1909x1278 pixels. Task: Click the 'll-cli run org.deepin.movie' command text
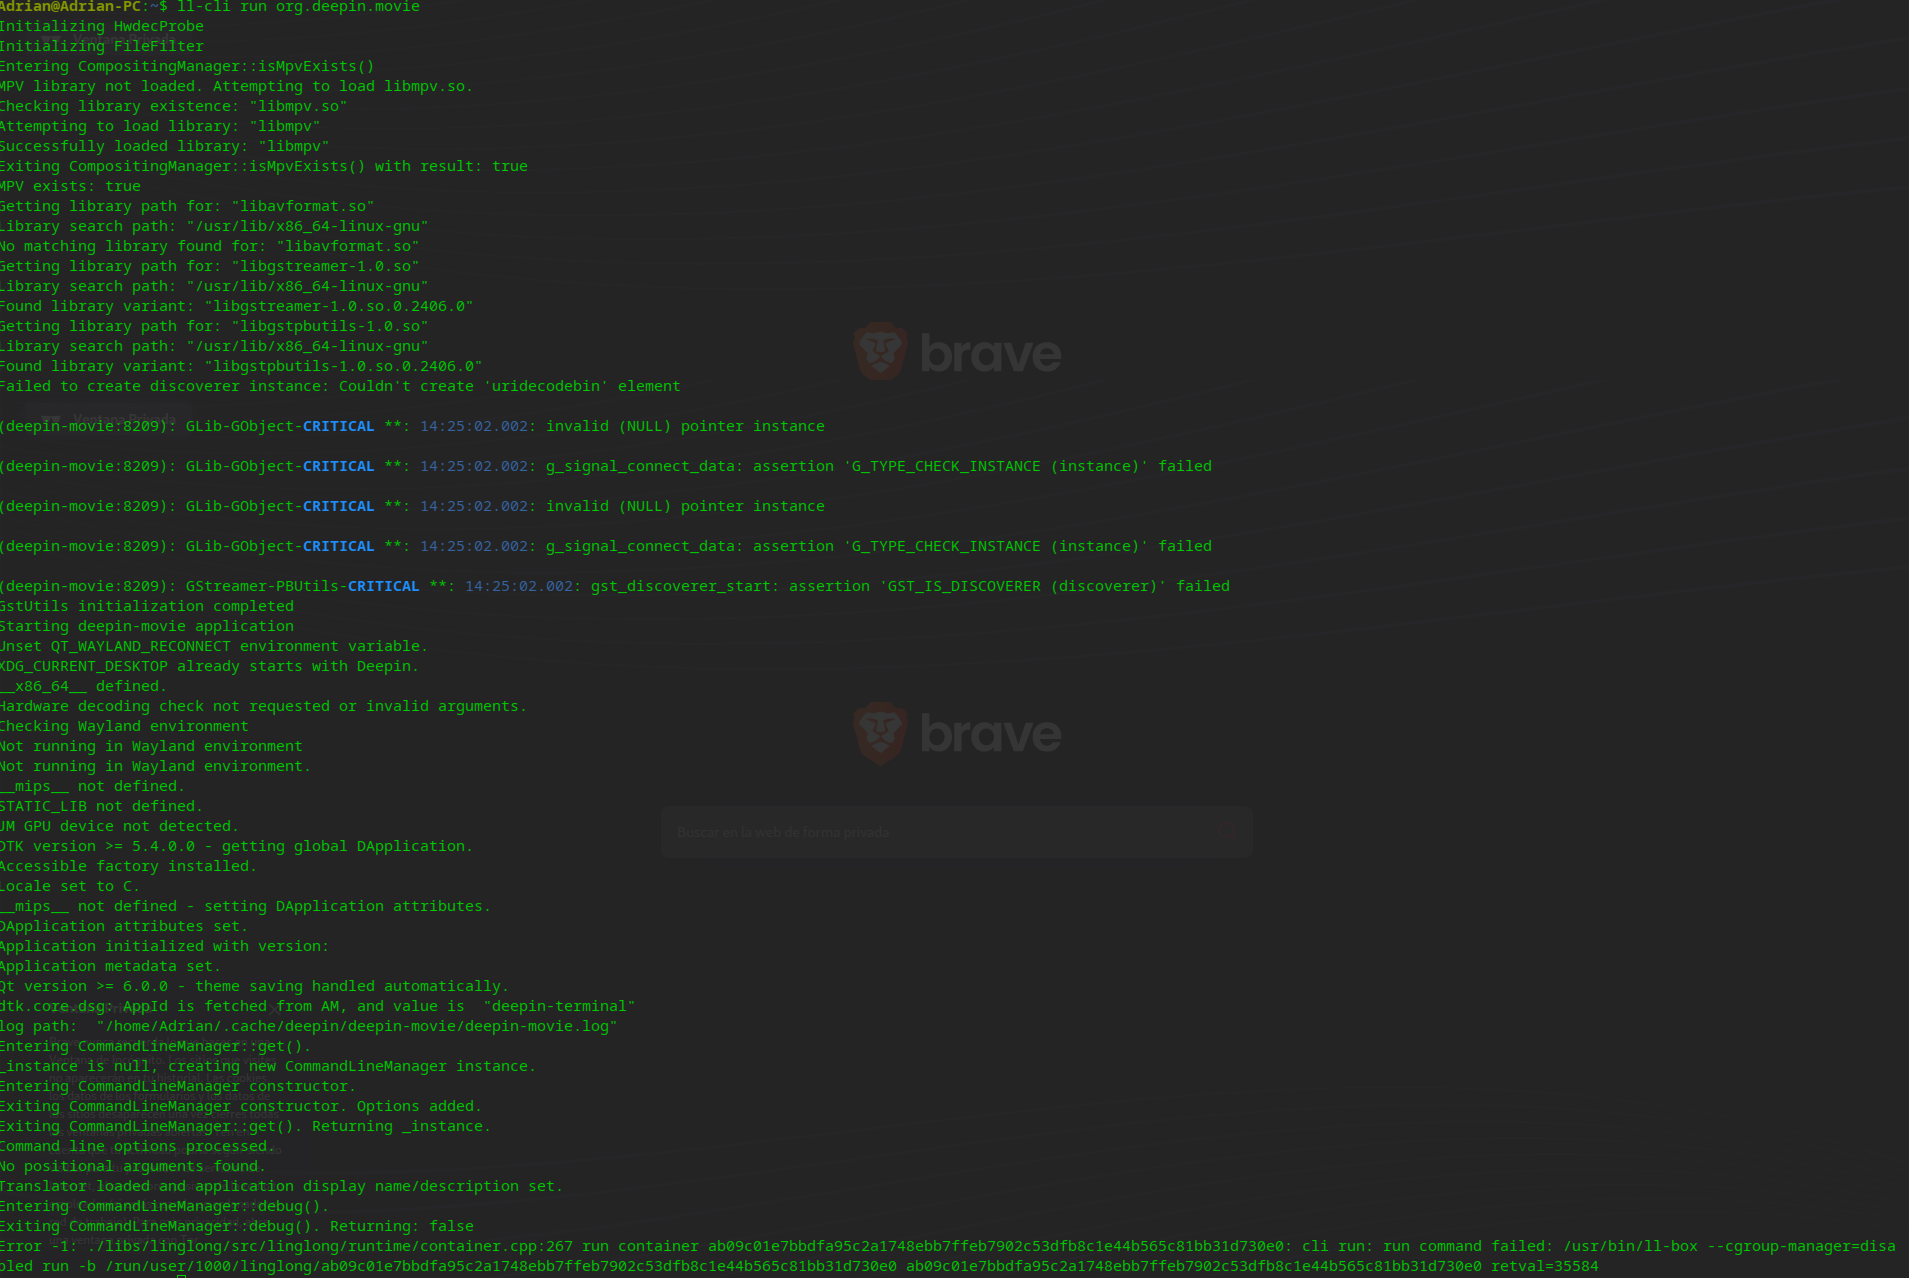click(x=298, y=7)
